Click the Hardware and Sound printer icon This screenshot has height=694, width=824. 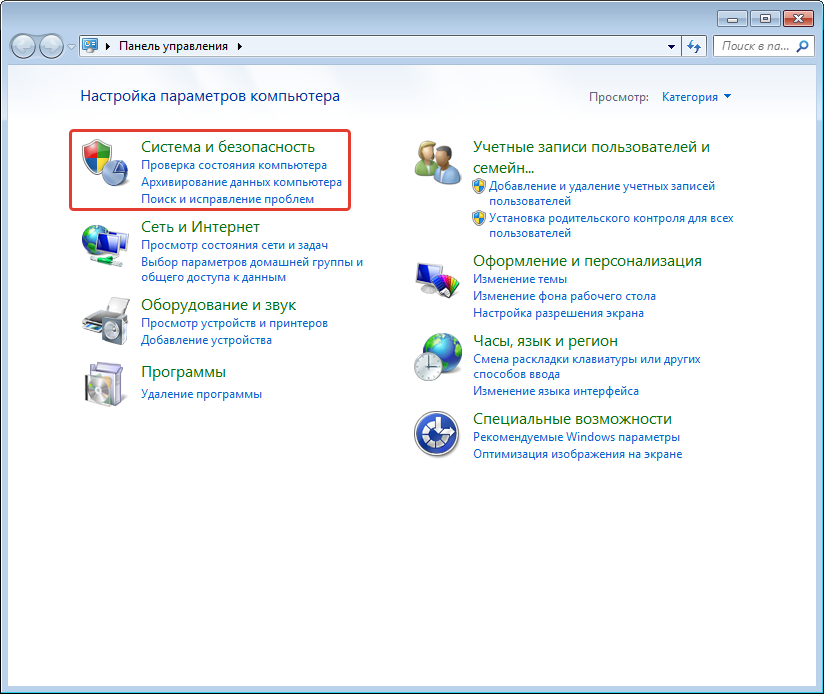point(104,320)
